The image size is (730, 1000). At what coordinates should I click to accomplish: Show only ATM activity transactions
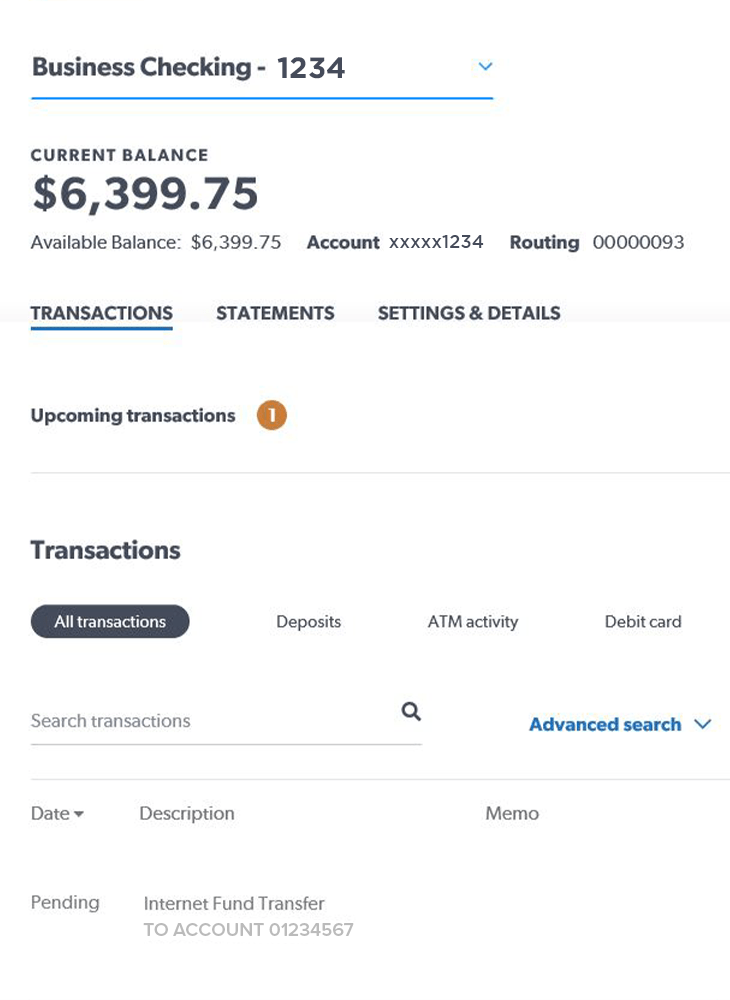click(x=473, y=622)
